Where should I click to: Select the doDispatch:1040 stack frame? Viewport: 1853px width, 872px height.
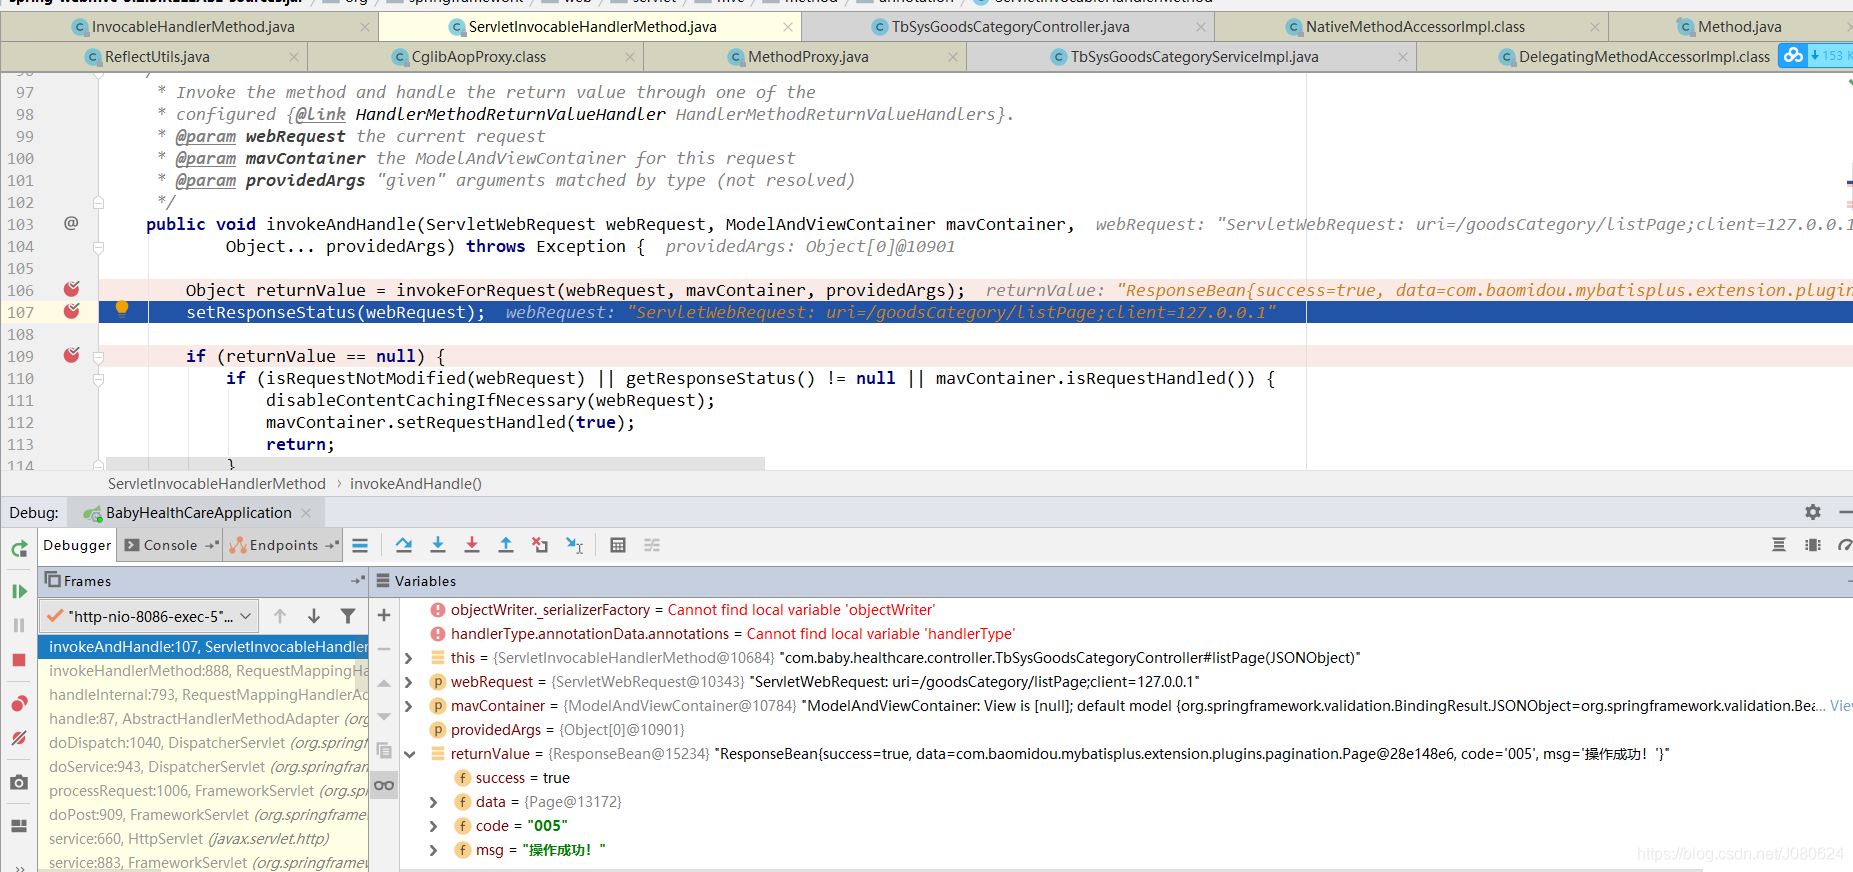tap(206, 743)
